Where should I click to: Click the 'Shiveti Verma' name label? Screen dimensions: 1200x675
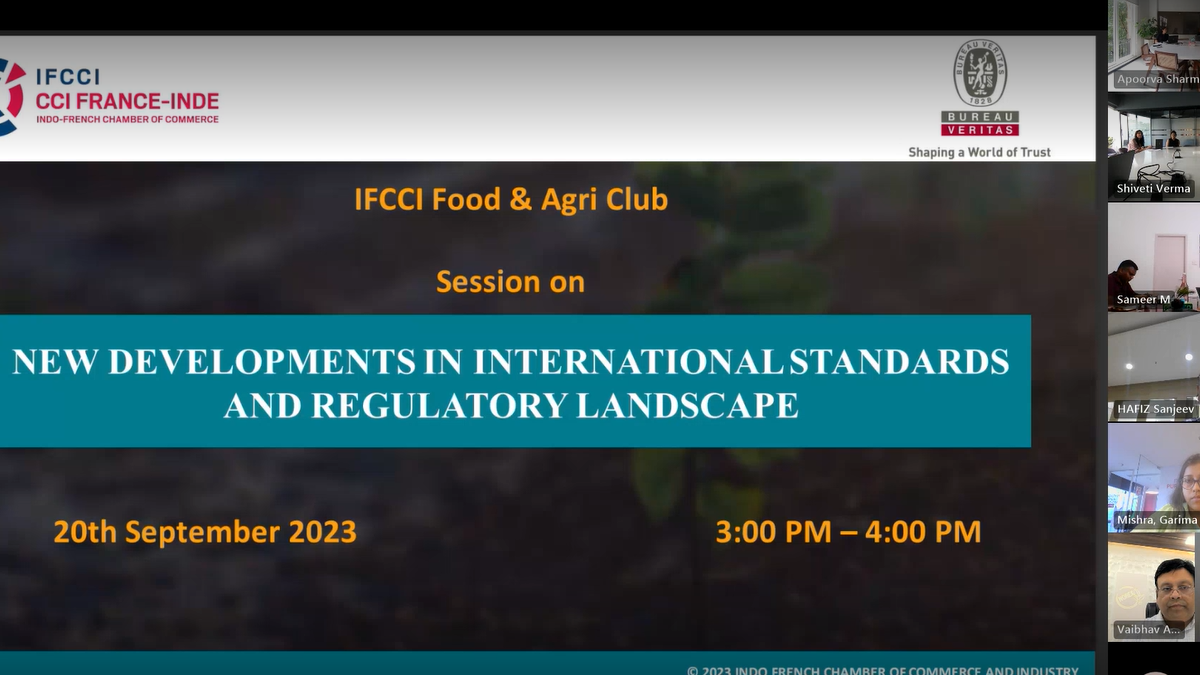[x=1153, y=188]
